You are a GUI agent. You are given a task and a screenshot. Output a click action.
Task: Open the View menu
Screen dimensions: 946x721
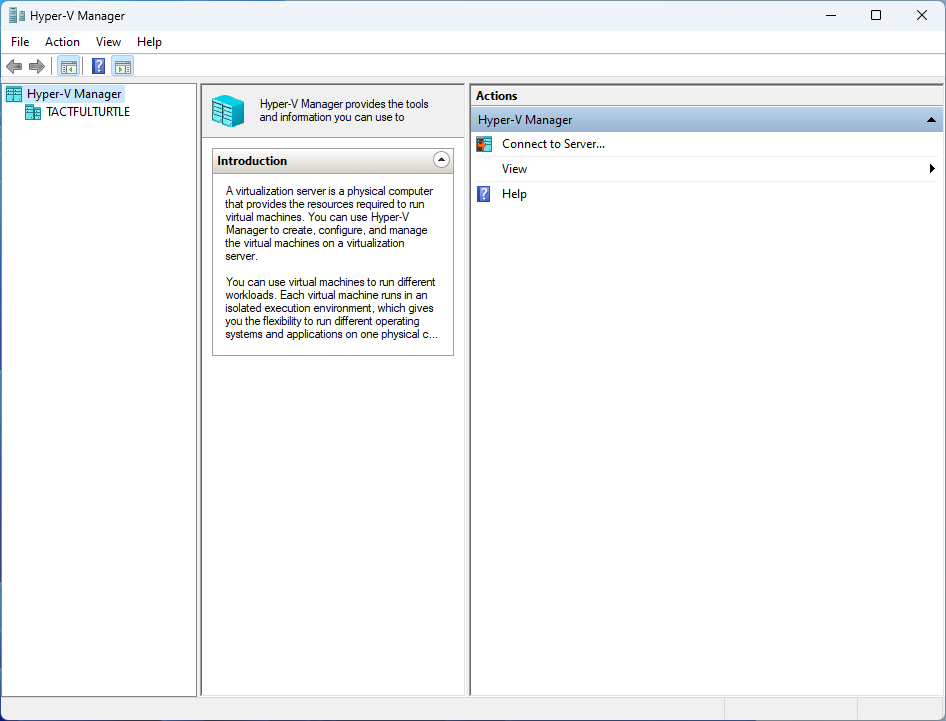(x=108, y=42)
